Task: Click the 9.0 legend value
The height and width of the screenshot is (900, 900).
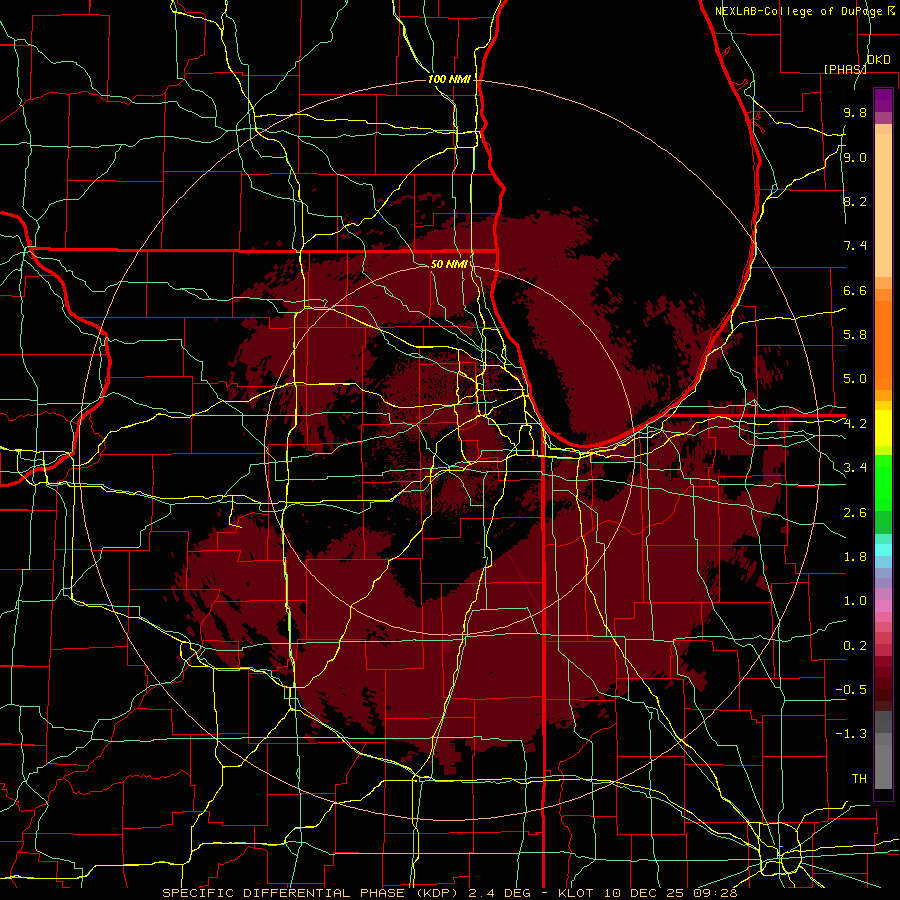Action: [855, 157]
